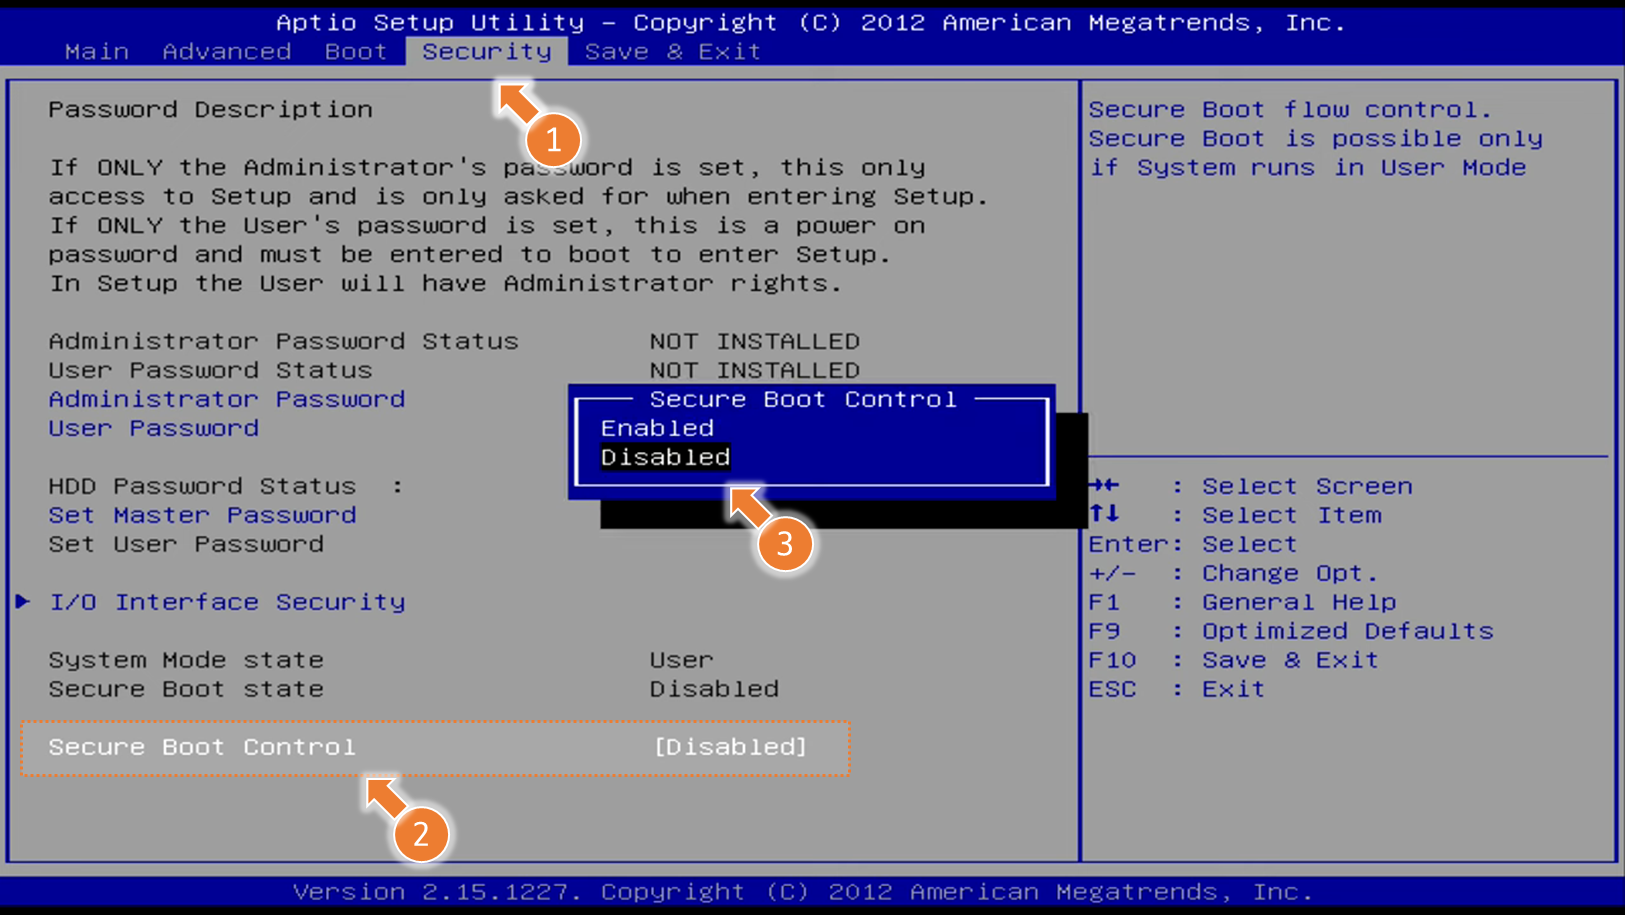
Task: Click F1 General Help entry
Action: point(1242,602)
